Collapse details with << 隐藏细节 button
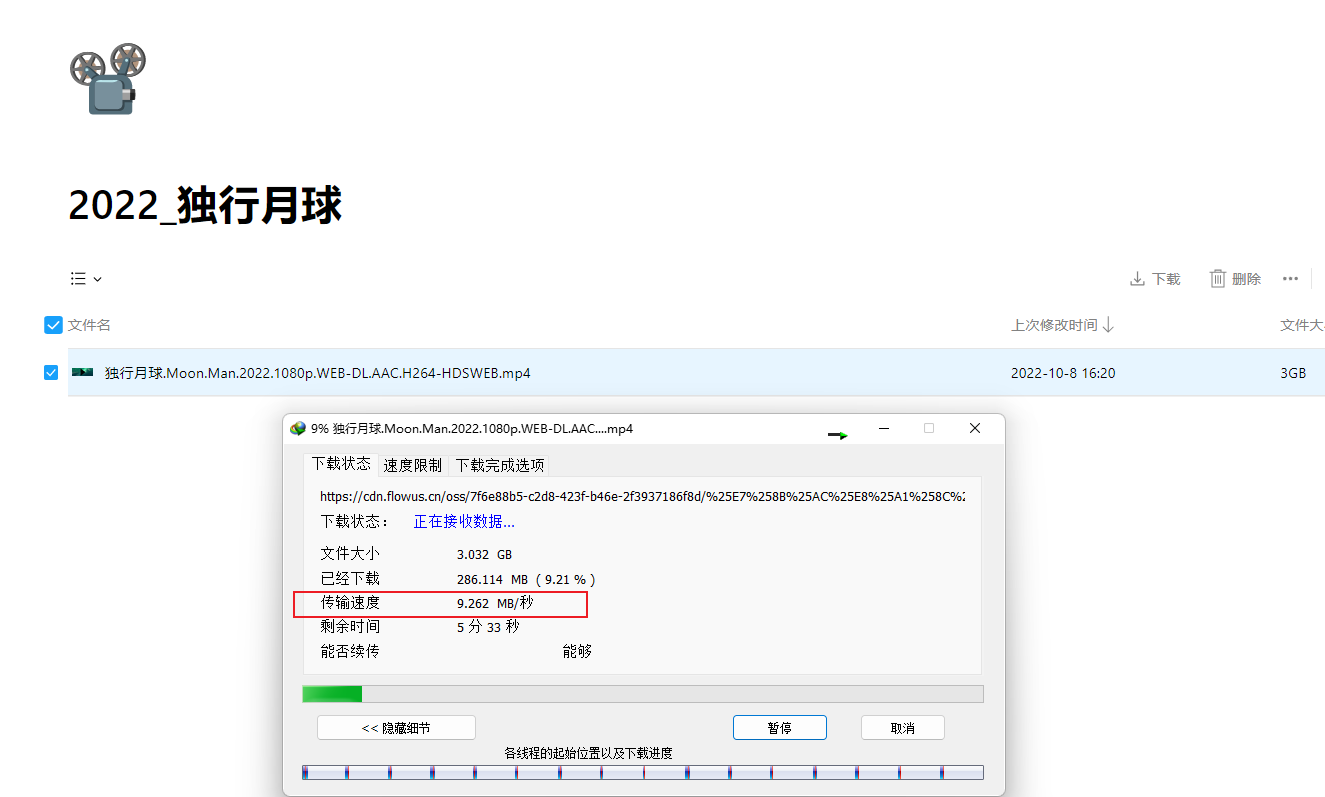1325x797 pixels. (x=396, y=728)
